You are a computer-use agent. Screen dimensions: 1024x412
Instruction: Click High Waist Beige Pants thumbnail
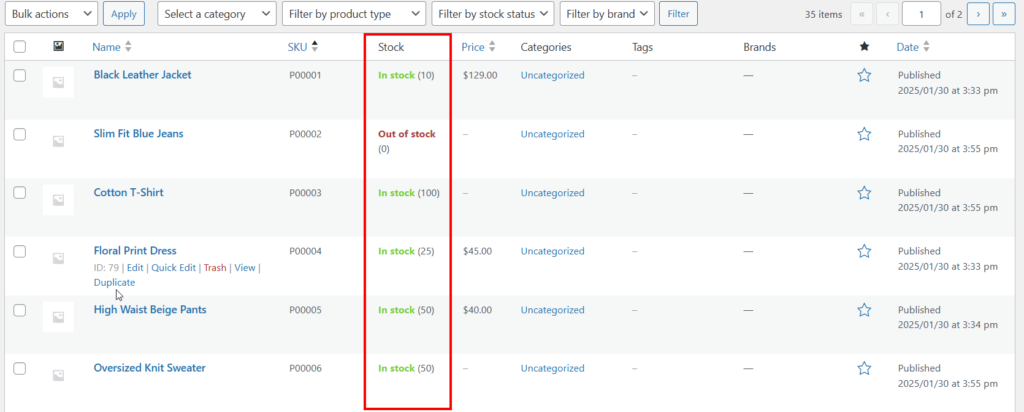tap(58, 317)
